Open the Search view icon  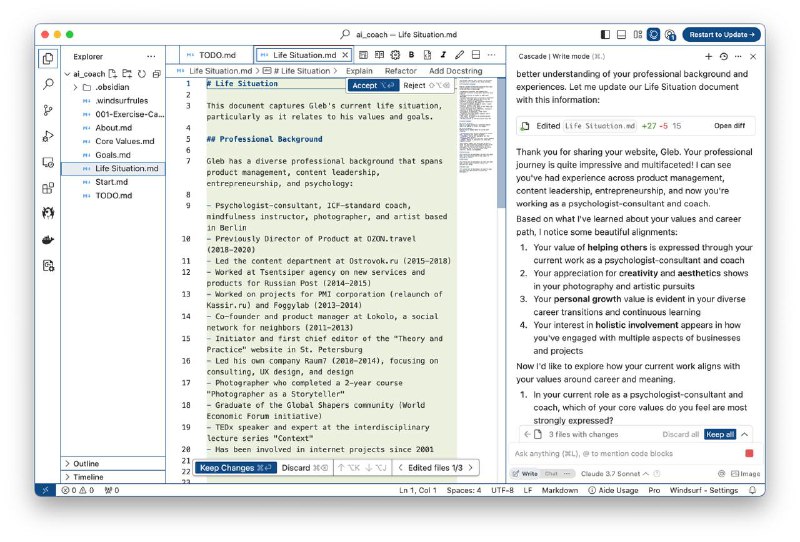[48, 84]
